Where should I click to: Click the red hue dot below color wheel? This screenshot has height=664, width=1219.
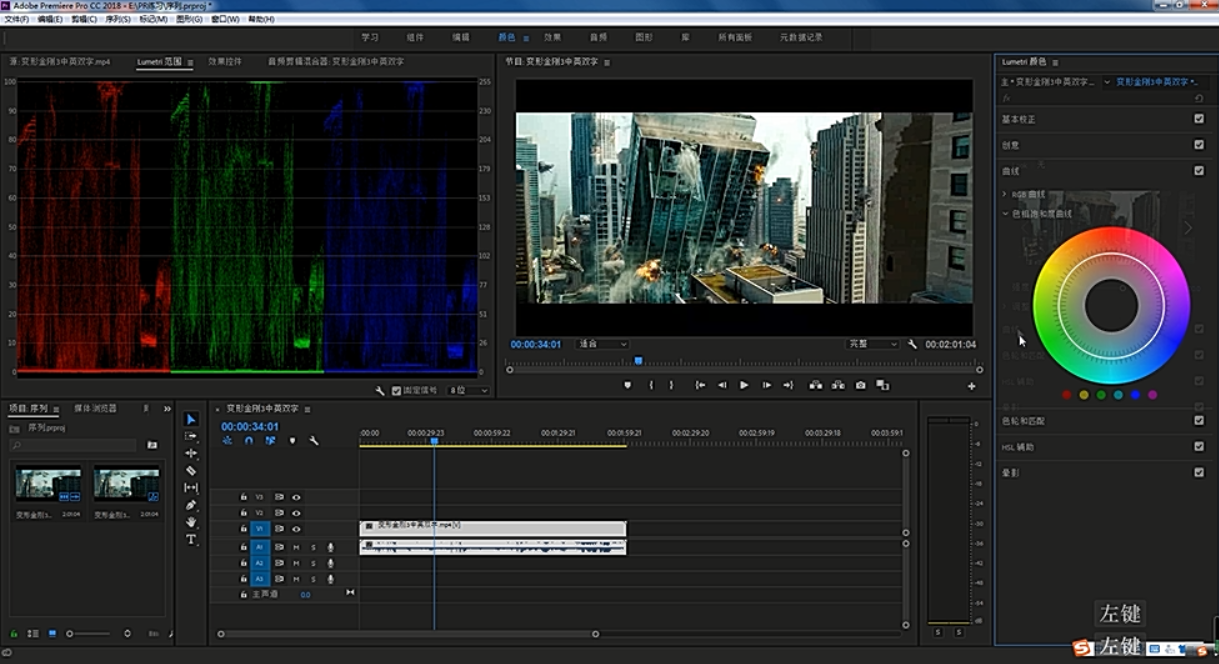point(1067,395)
